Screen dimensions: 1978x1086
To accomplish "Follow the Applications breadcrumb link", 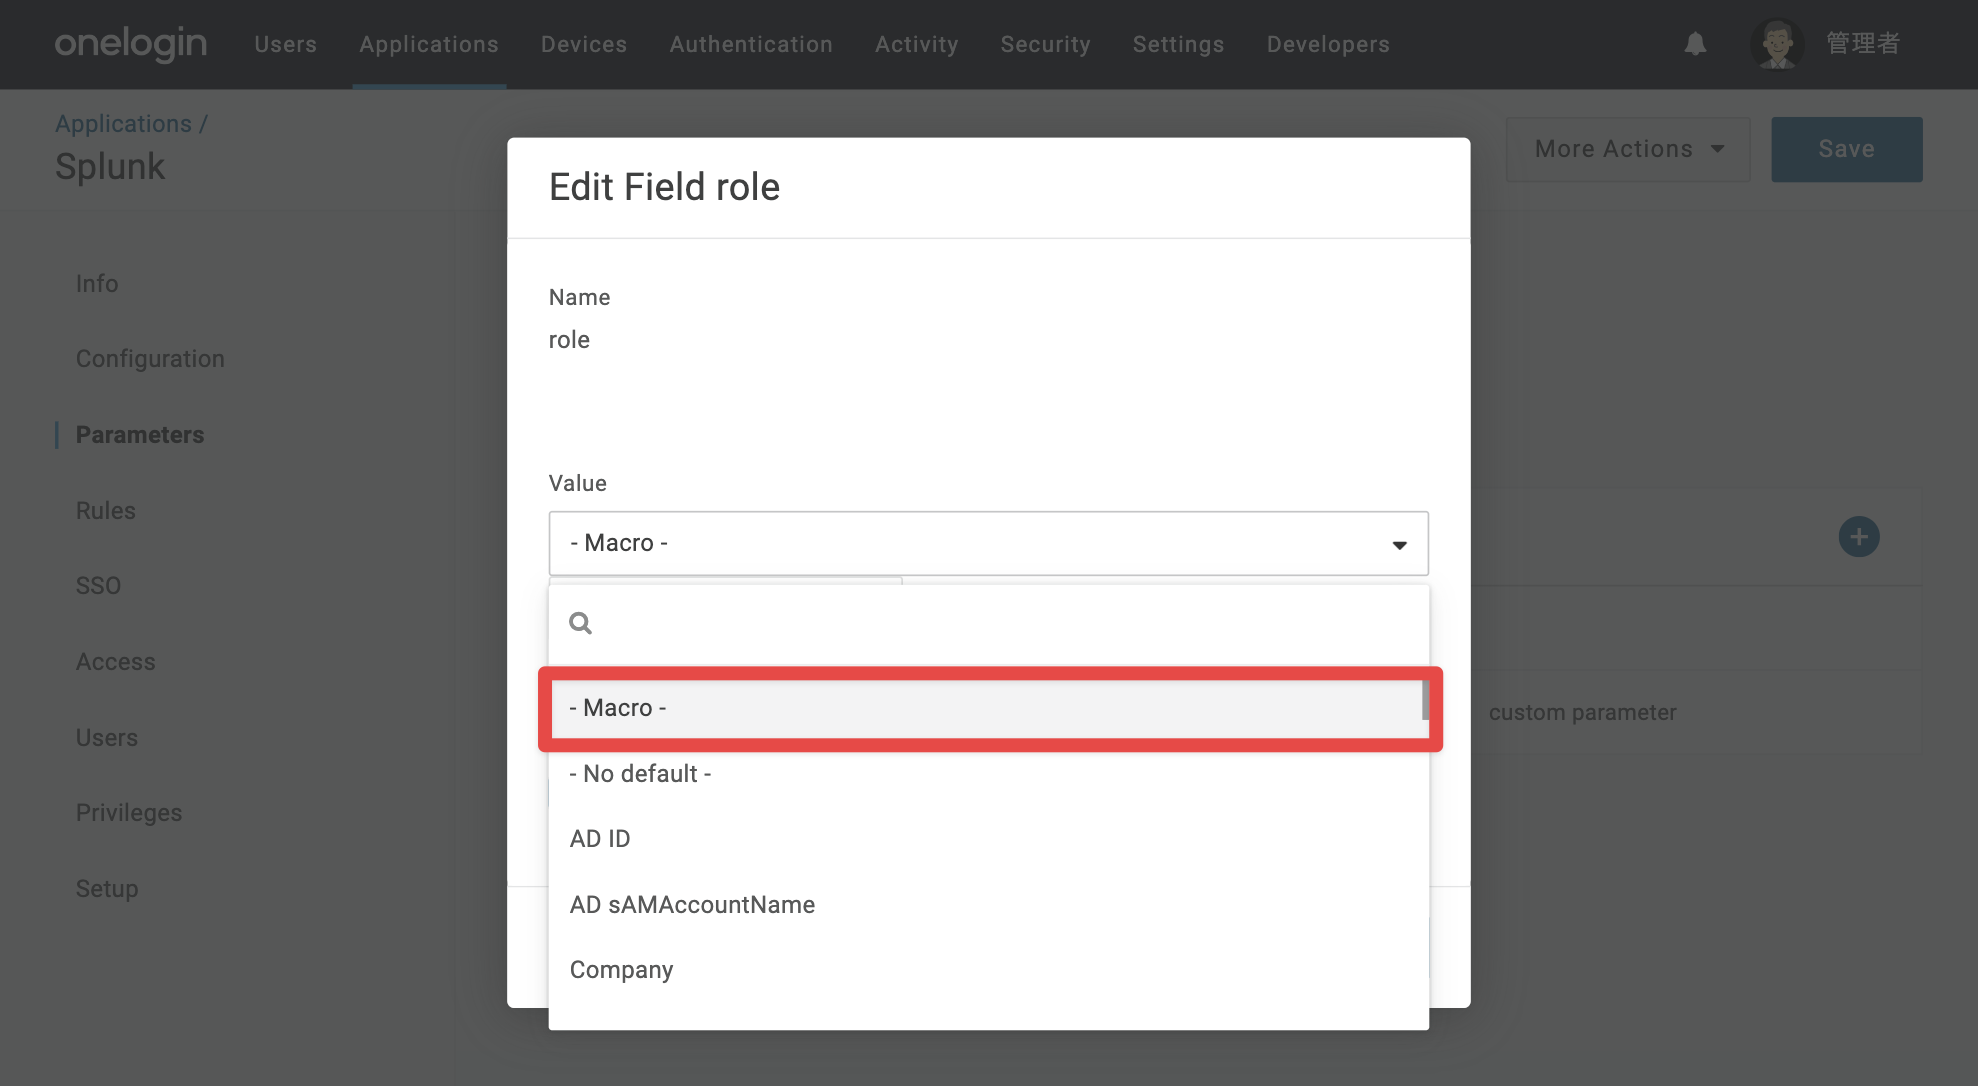I will click(123, 124).
